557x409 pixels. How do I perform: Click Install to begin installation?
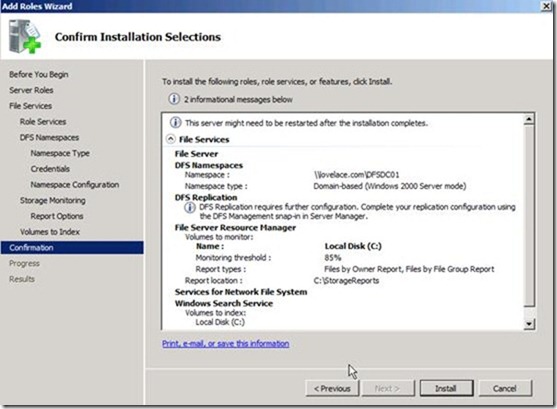[x=446, y=388]
